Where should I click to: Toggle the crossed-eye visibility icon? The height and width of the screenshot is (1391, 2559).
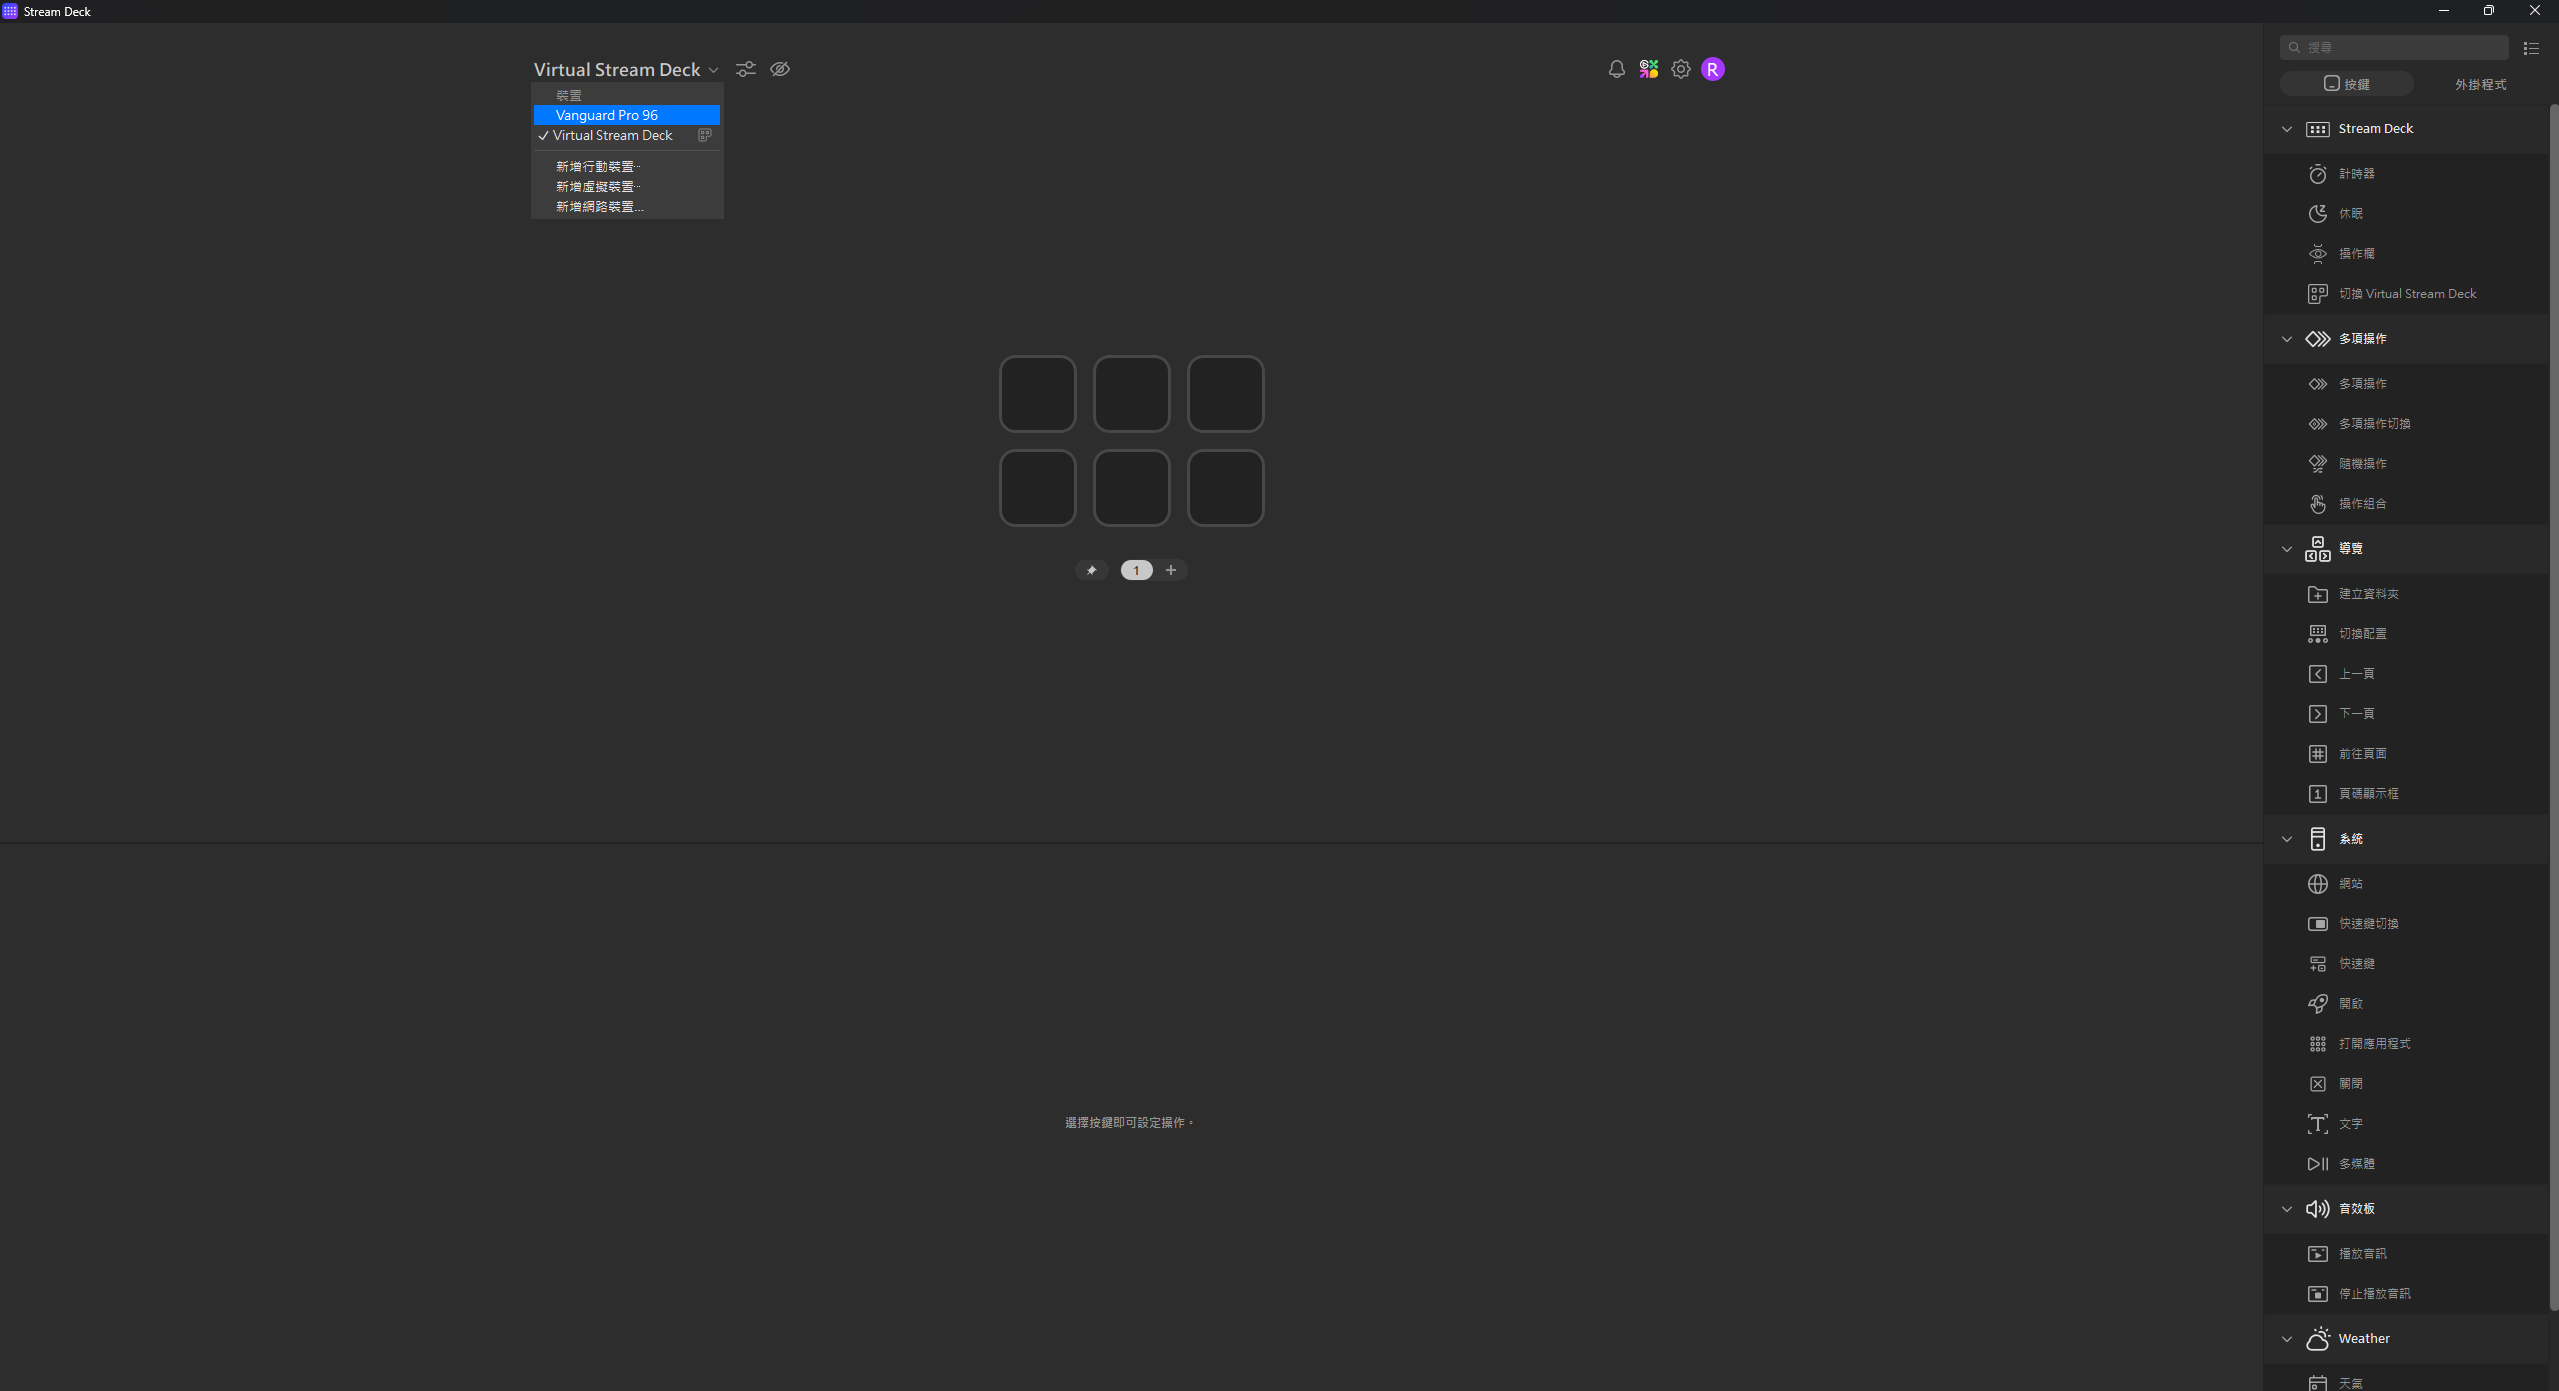(x=780, y=69)
